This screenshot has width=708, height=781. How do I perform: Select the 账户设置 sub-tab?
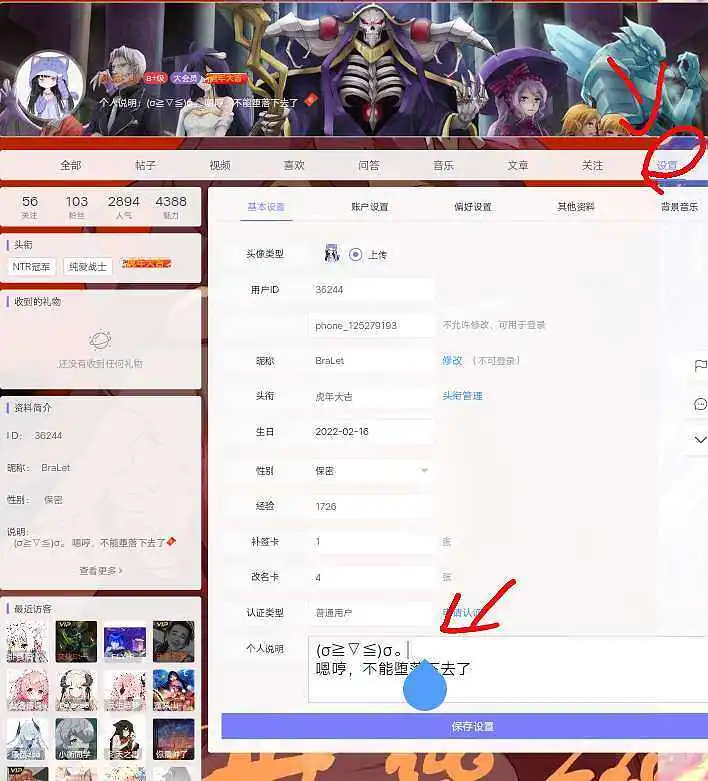[x=370, y=207]
